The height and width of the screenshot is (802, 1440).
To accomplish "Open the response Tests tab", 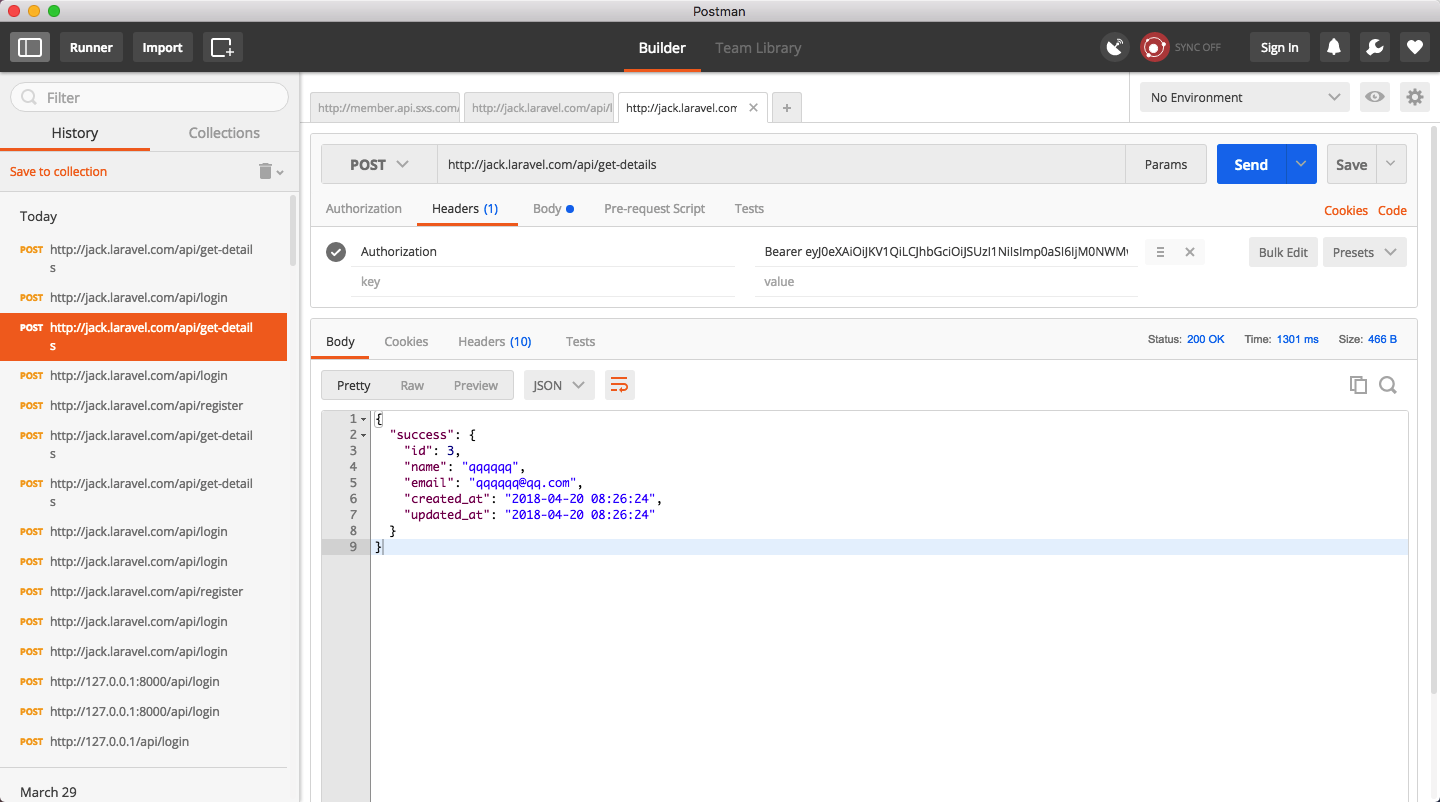I will click(580, 341).
